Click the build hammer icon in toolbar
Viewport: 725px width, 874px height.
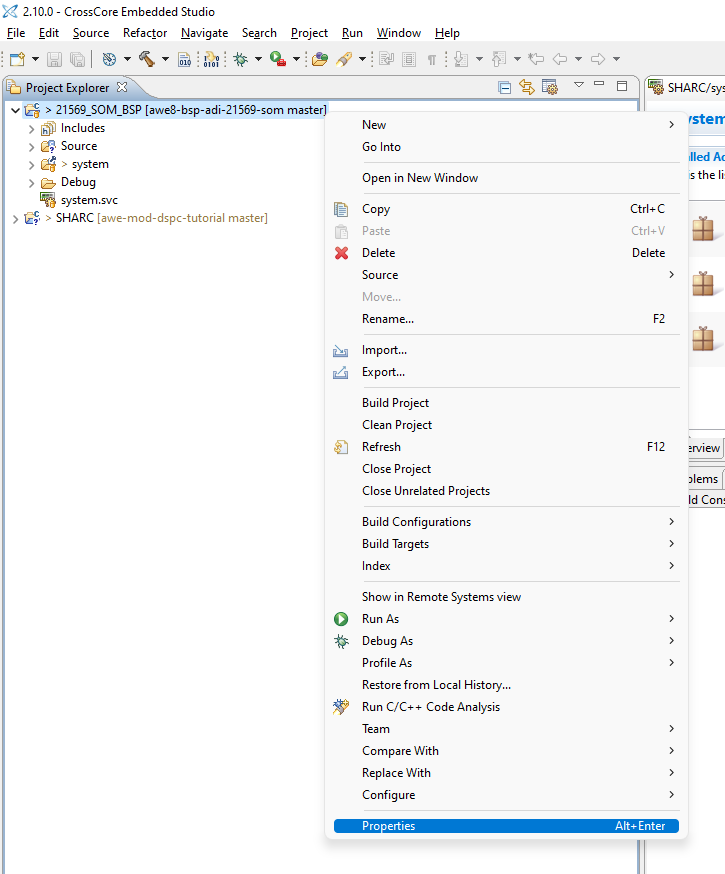[x=146, y=59]
